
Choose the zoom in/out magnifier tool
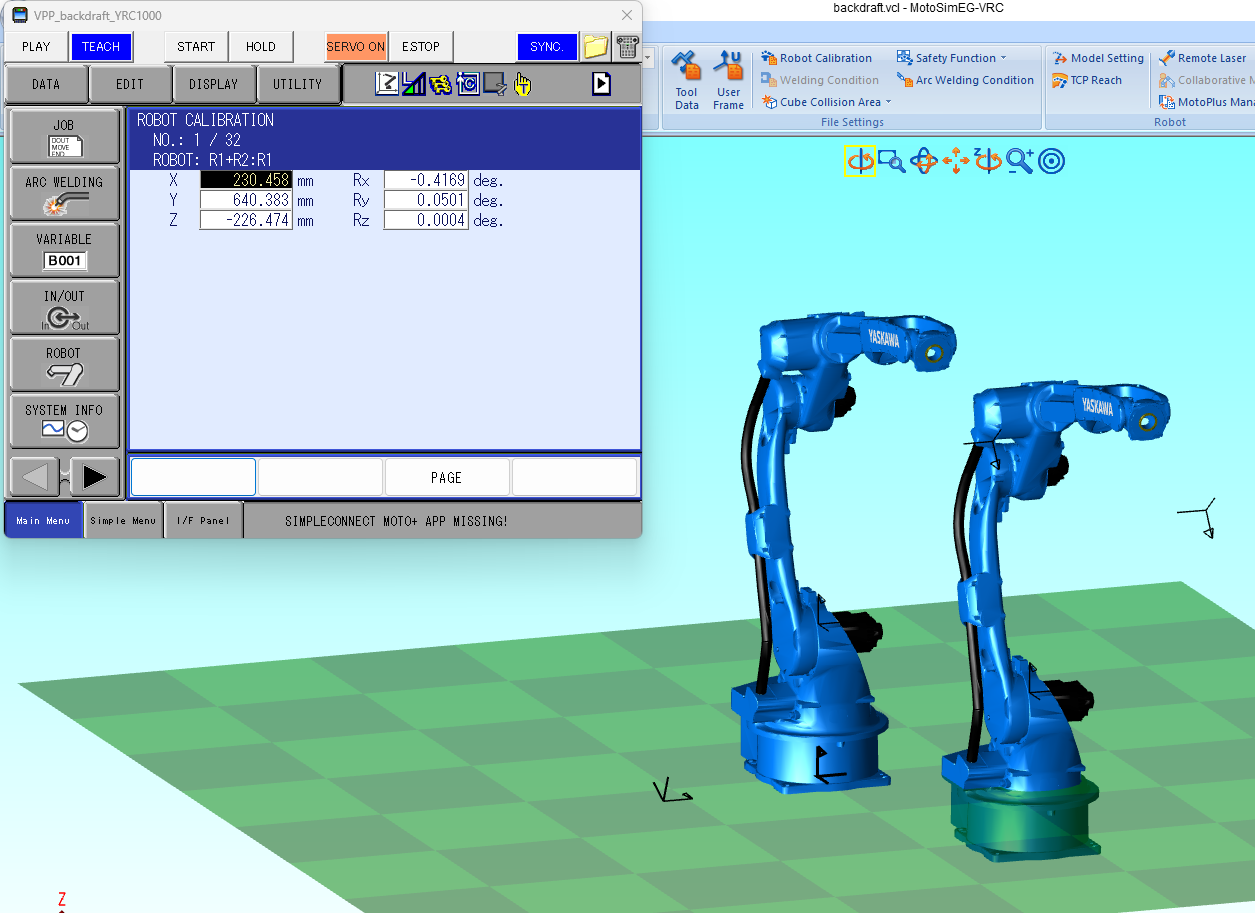1020,161
